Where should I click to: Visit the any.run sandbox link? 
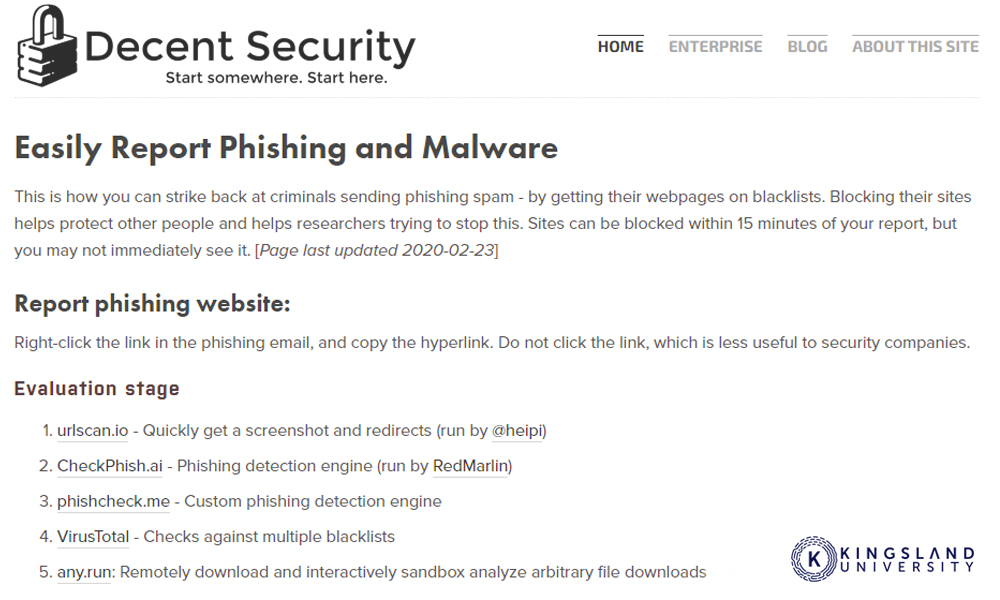point(85,573)
